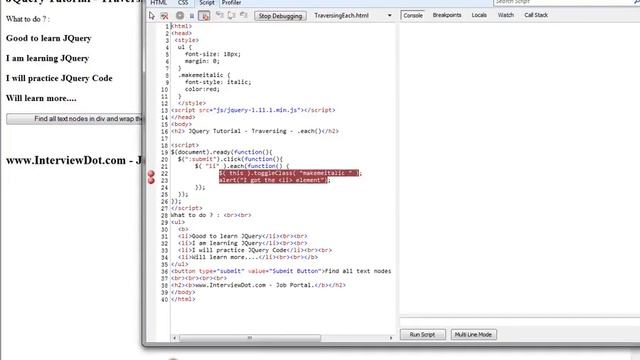Toggle the break on error icon

click(x=204, y=16)
